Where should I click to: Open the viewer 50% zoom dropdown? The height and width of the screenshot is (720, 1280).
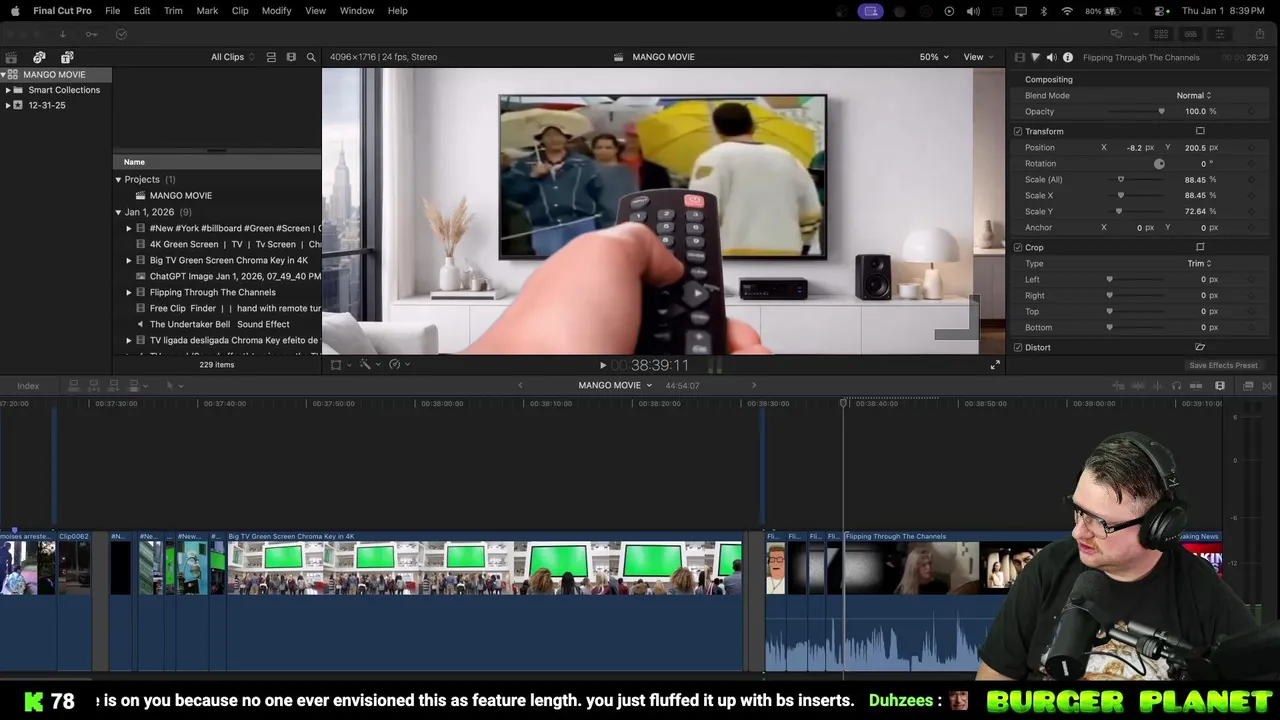[x=934, y=57]
